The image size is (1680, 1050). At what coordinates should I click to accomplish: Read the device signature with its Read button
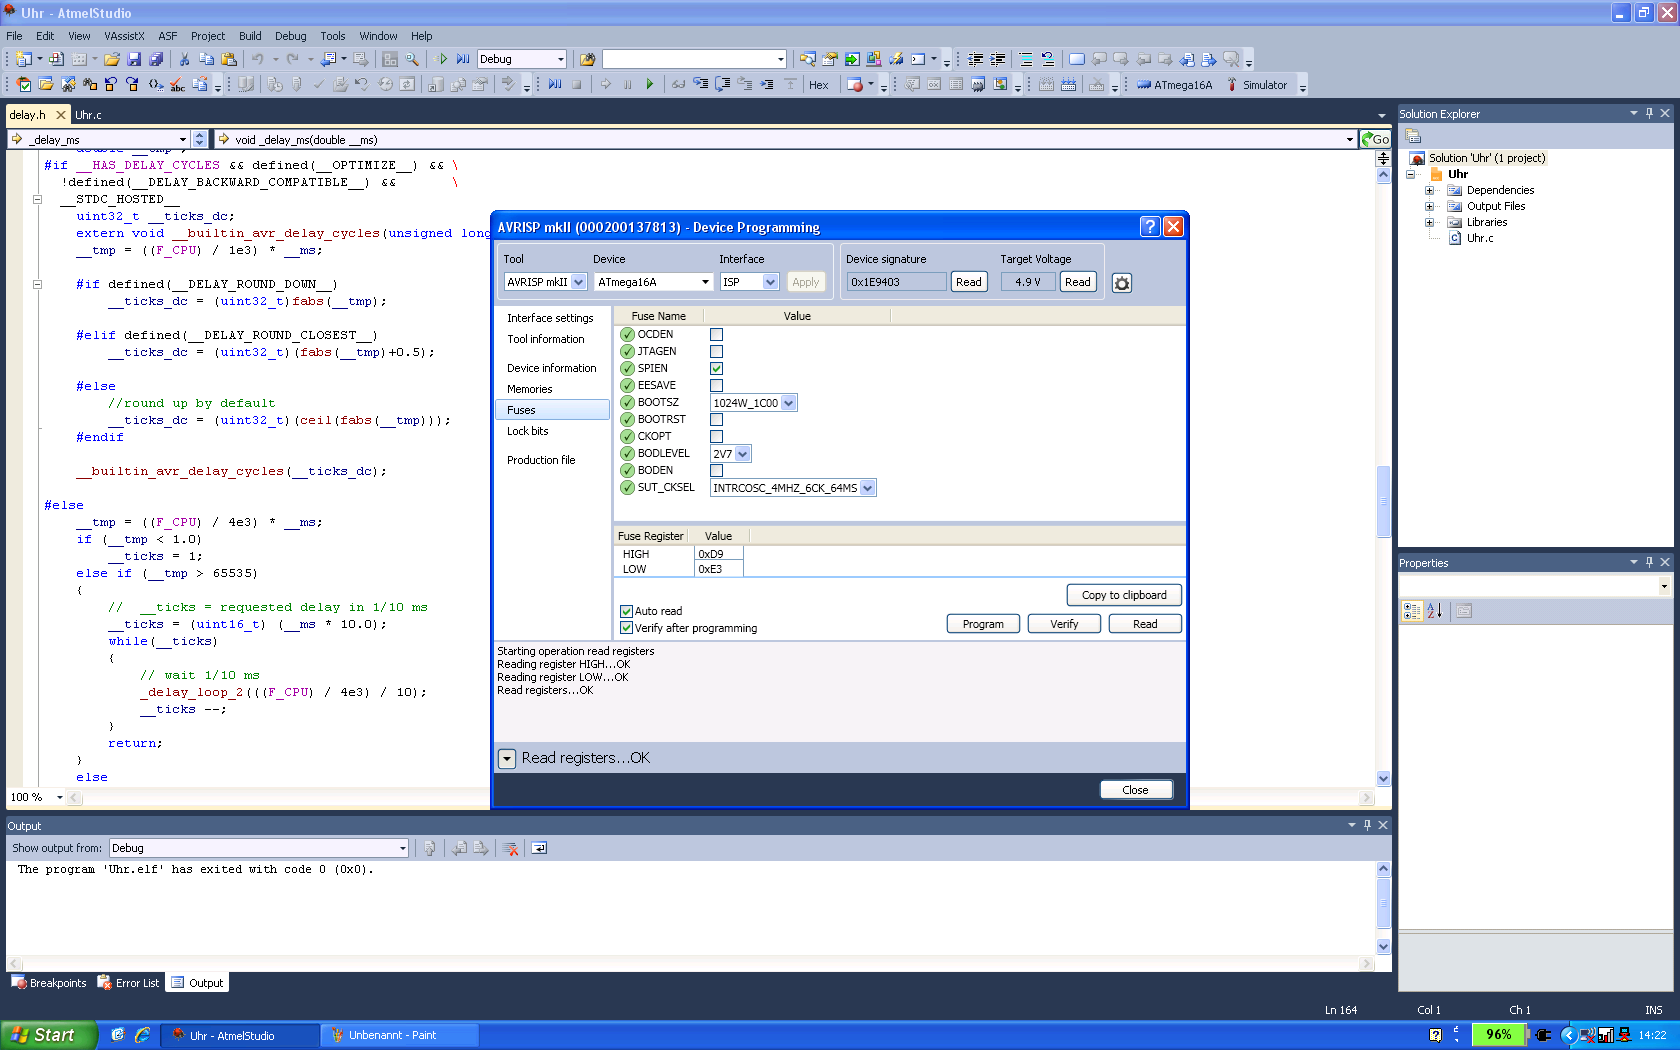969,282
